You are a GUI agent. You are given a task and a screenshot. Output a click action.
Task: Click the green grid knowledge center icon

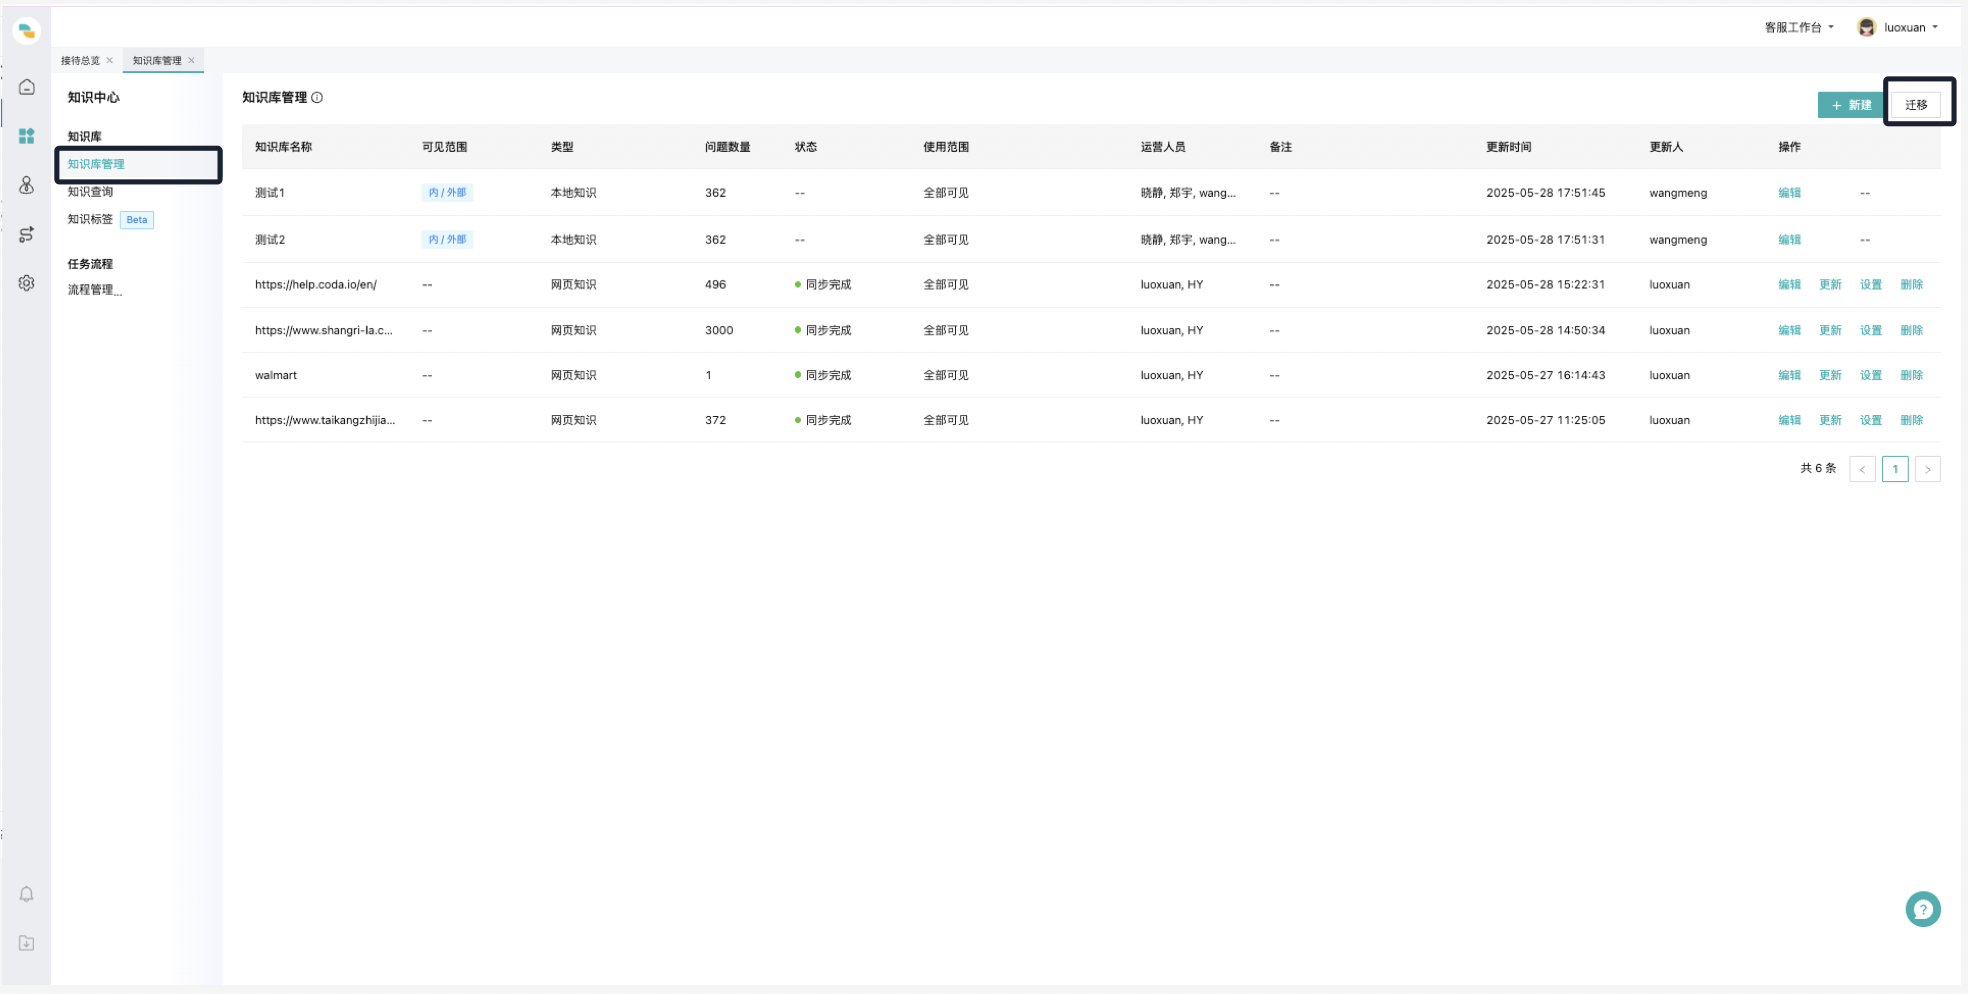point(27,136)
